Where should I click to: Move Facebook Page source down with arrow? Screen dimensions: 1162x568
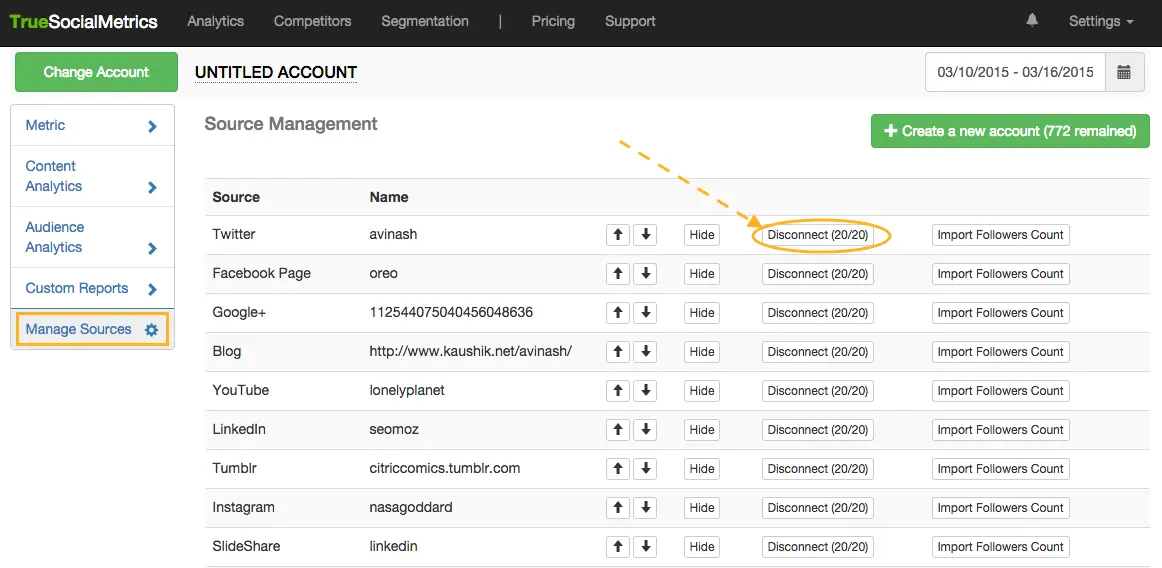(646, 274)
